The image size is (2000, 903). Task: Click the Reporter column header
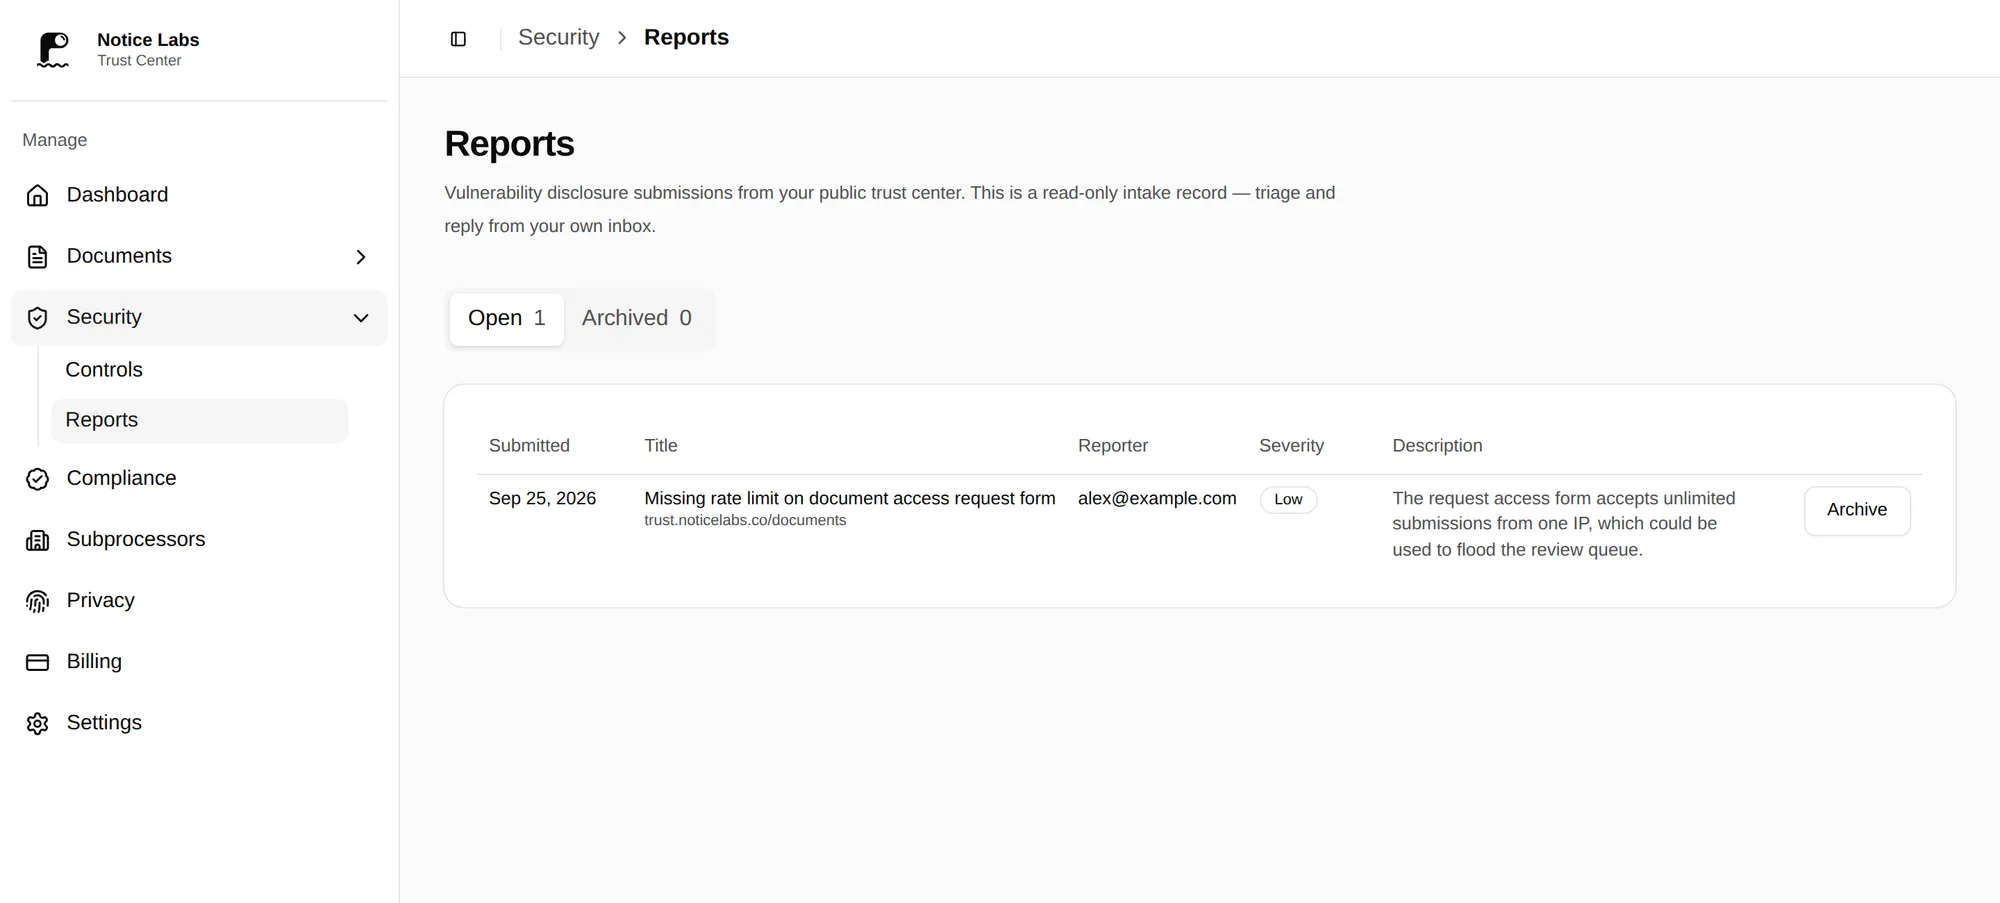pos(1113,446)
